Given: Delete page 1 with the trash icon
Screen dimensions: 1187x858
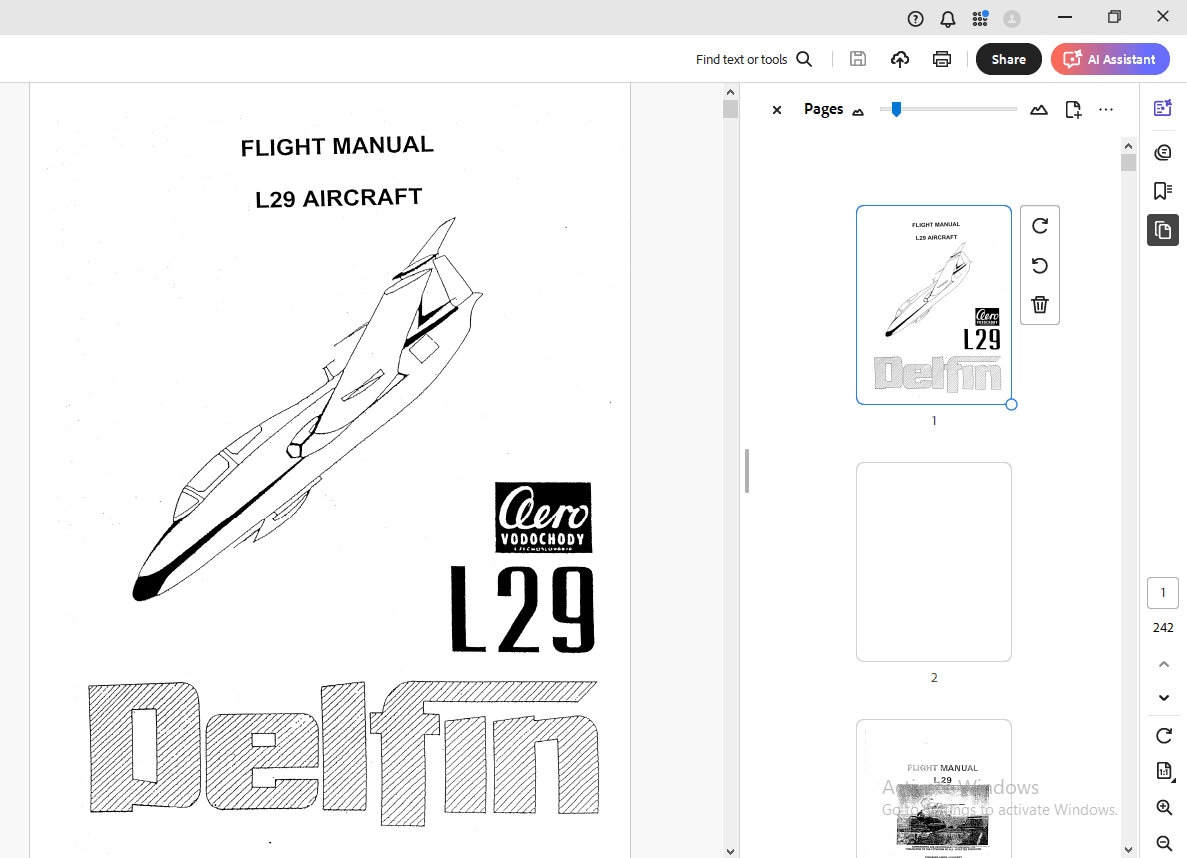Looking at the screenshot, I should click(x=1039, y=304).
